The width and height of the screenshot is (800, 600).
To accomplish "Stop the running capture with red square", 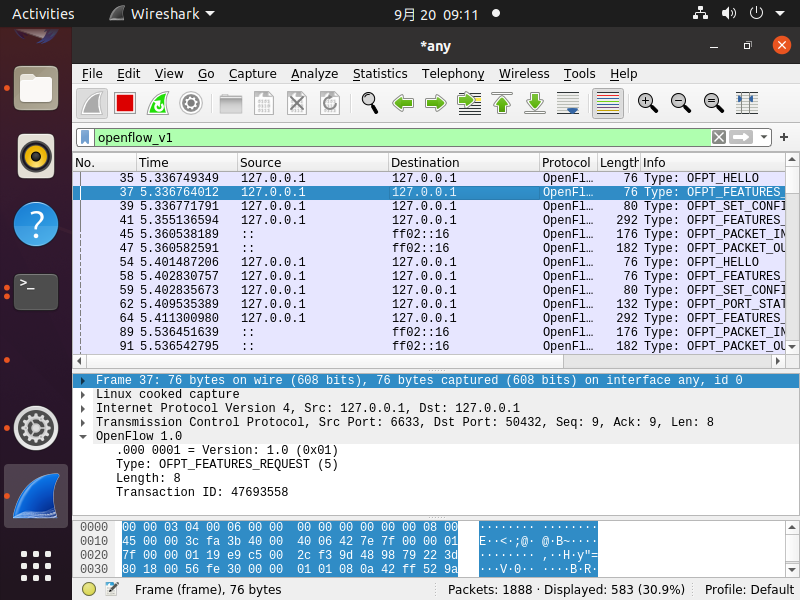I will [125, 104].
